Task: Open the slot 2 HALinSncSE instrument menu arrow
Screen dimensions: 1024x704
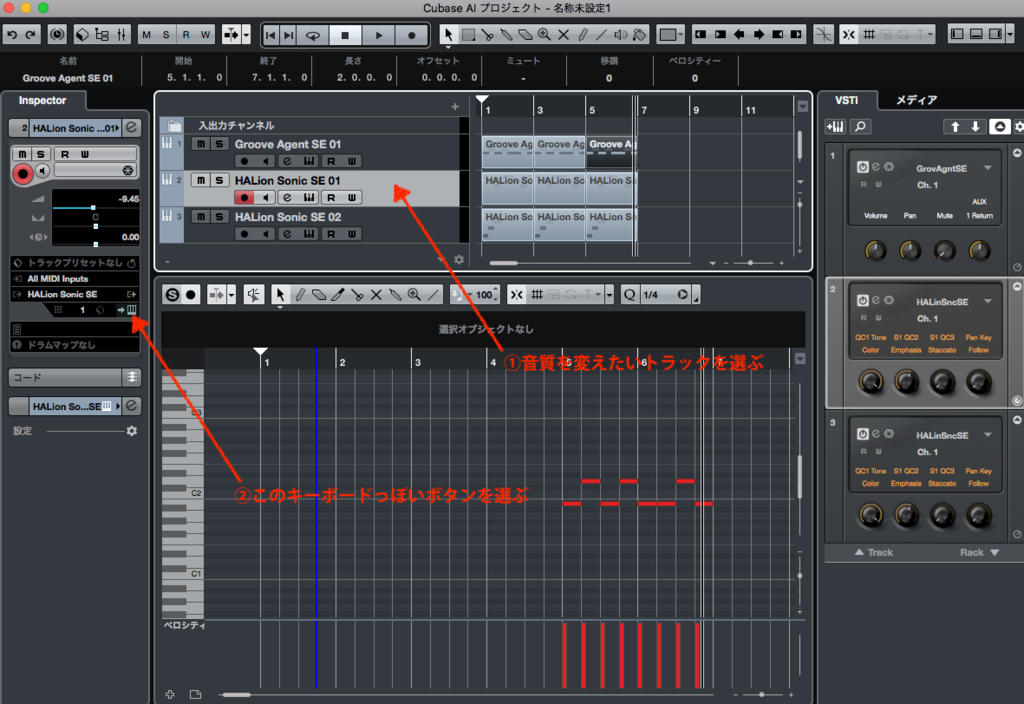Action: click(987, 301)
